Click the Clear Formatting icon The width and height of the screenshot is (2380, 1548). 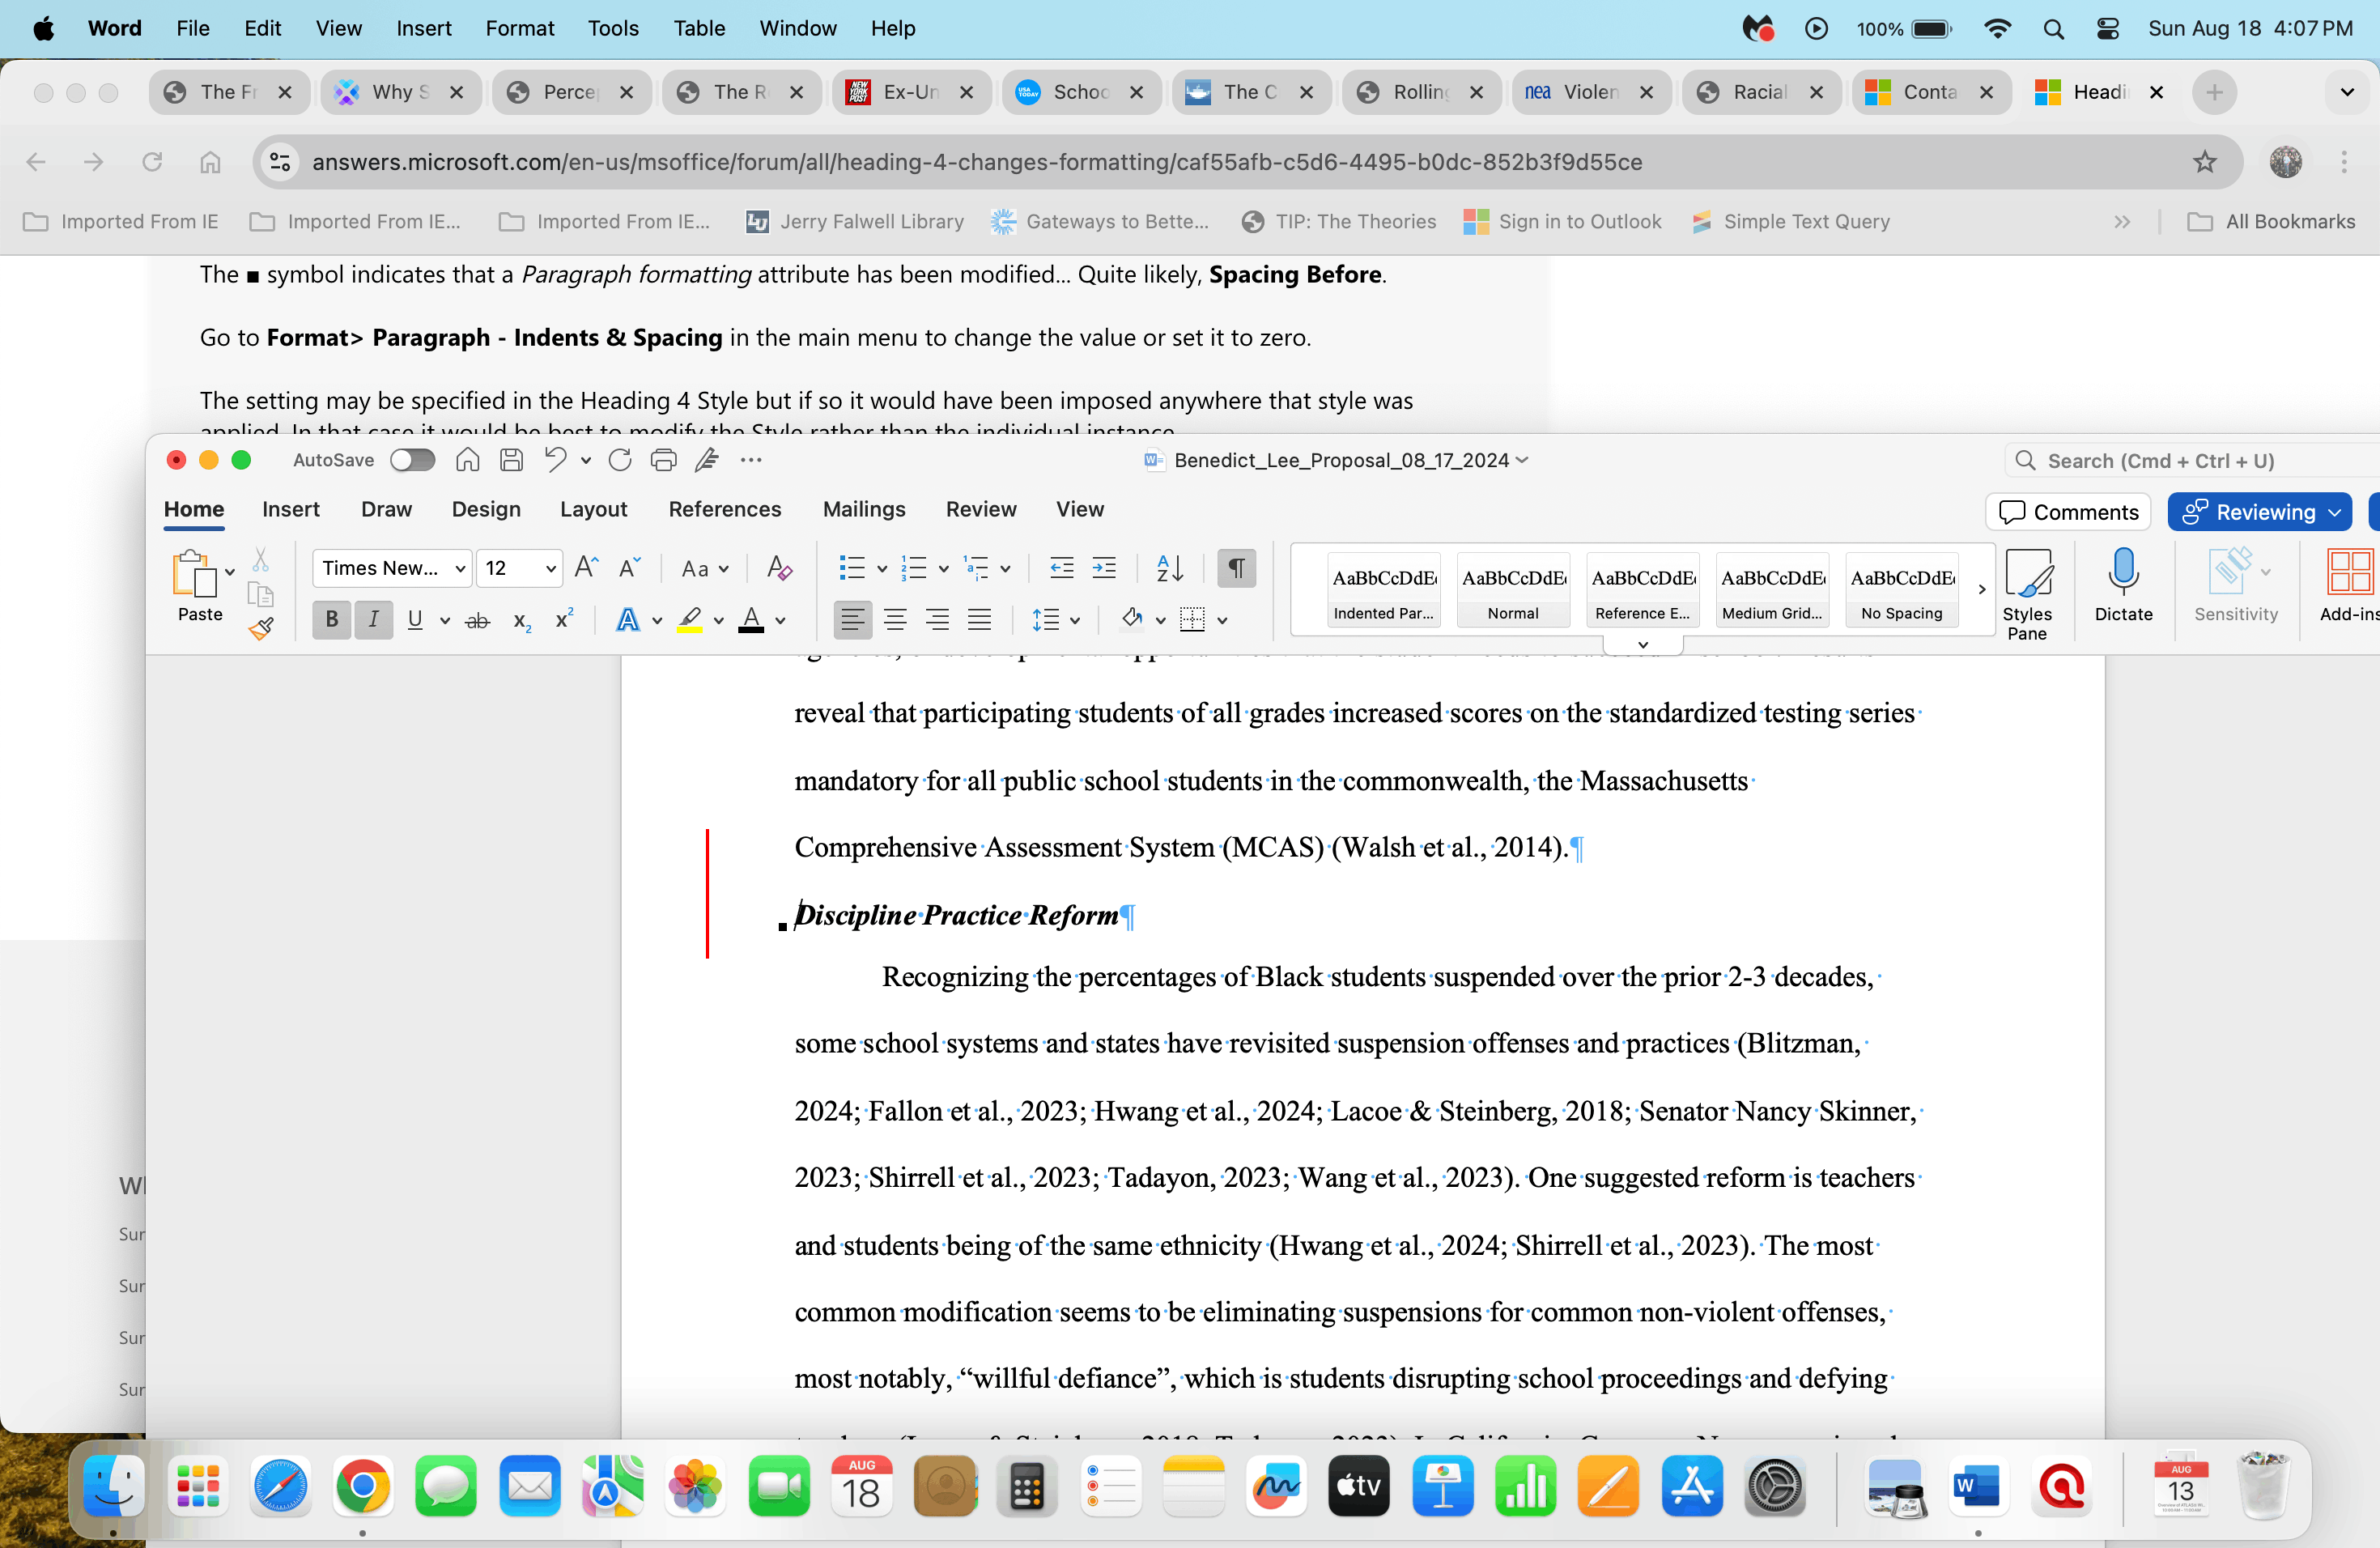(x=779, y=568)
